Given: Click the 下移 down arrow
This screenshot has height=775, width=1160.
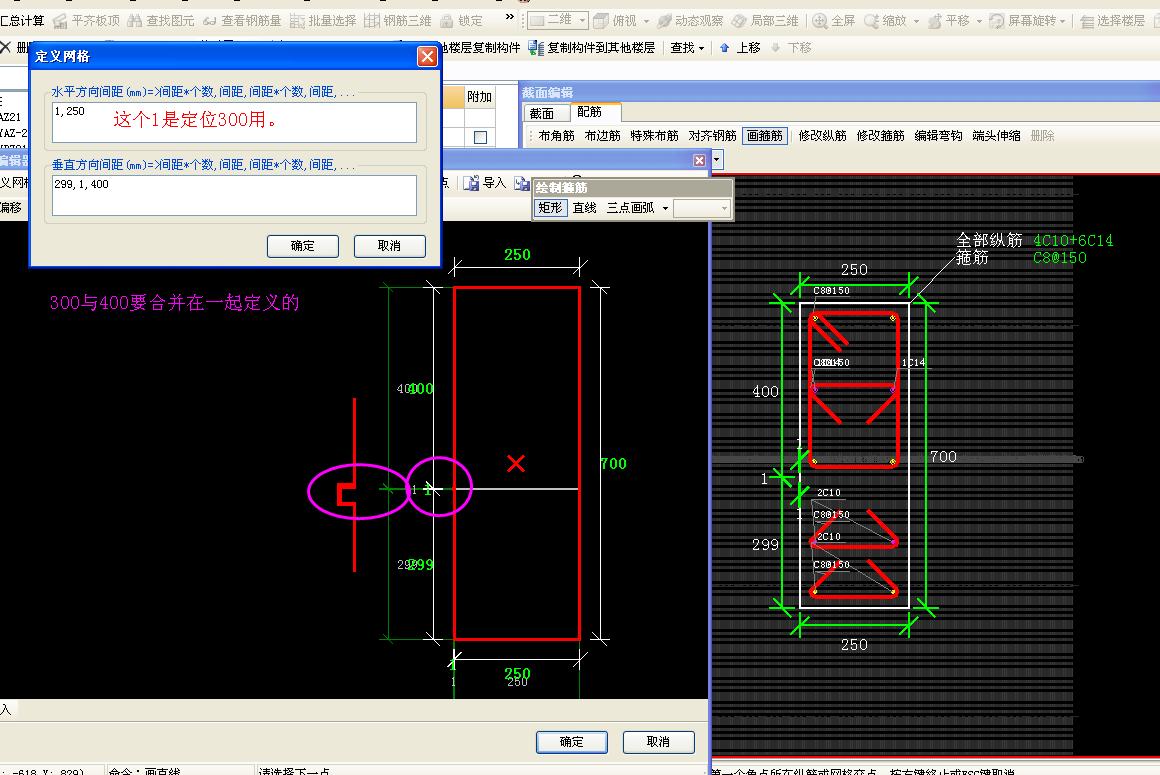Looking at the screenshot, I should pos(775,47).
